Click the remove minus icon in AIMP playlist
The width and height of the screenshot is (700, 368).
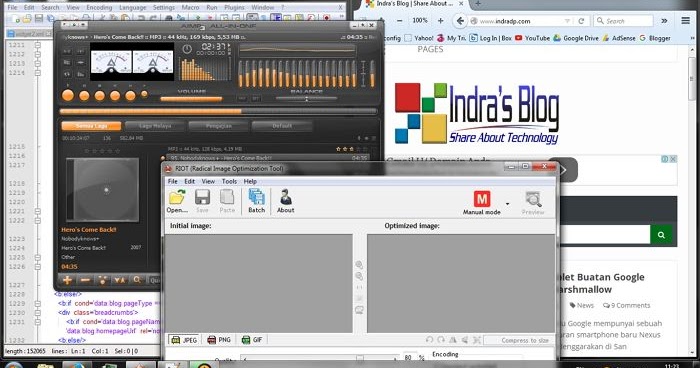coord(85,280)
